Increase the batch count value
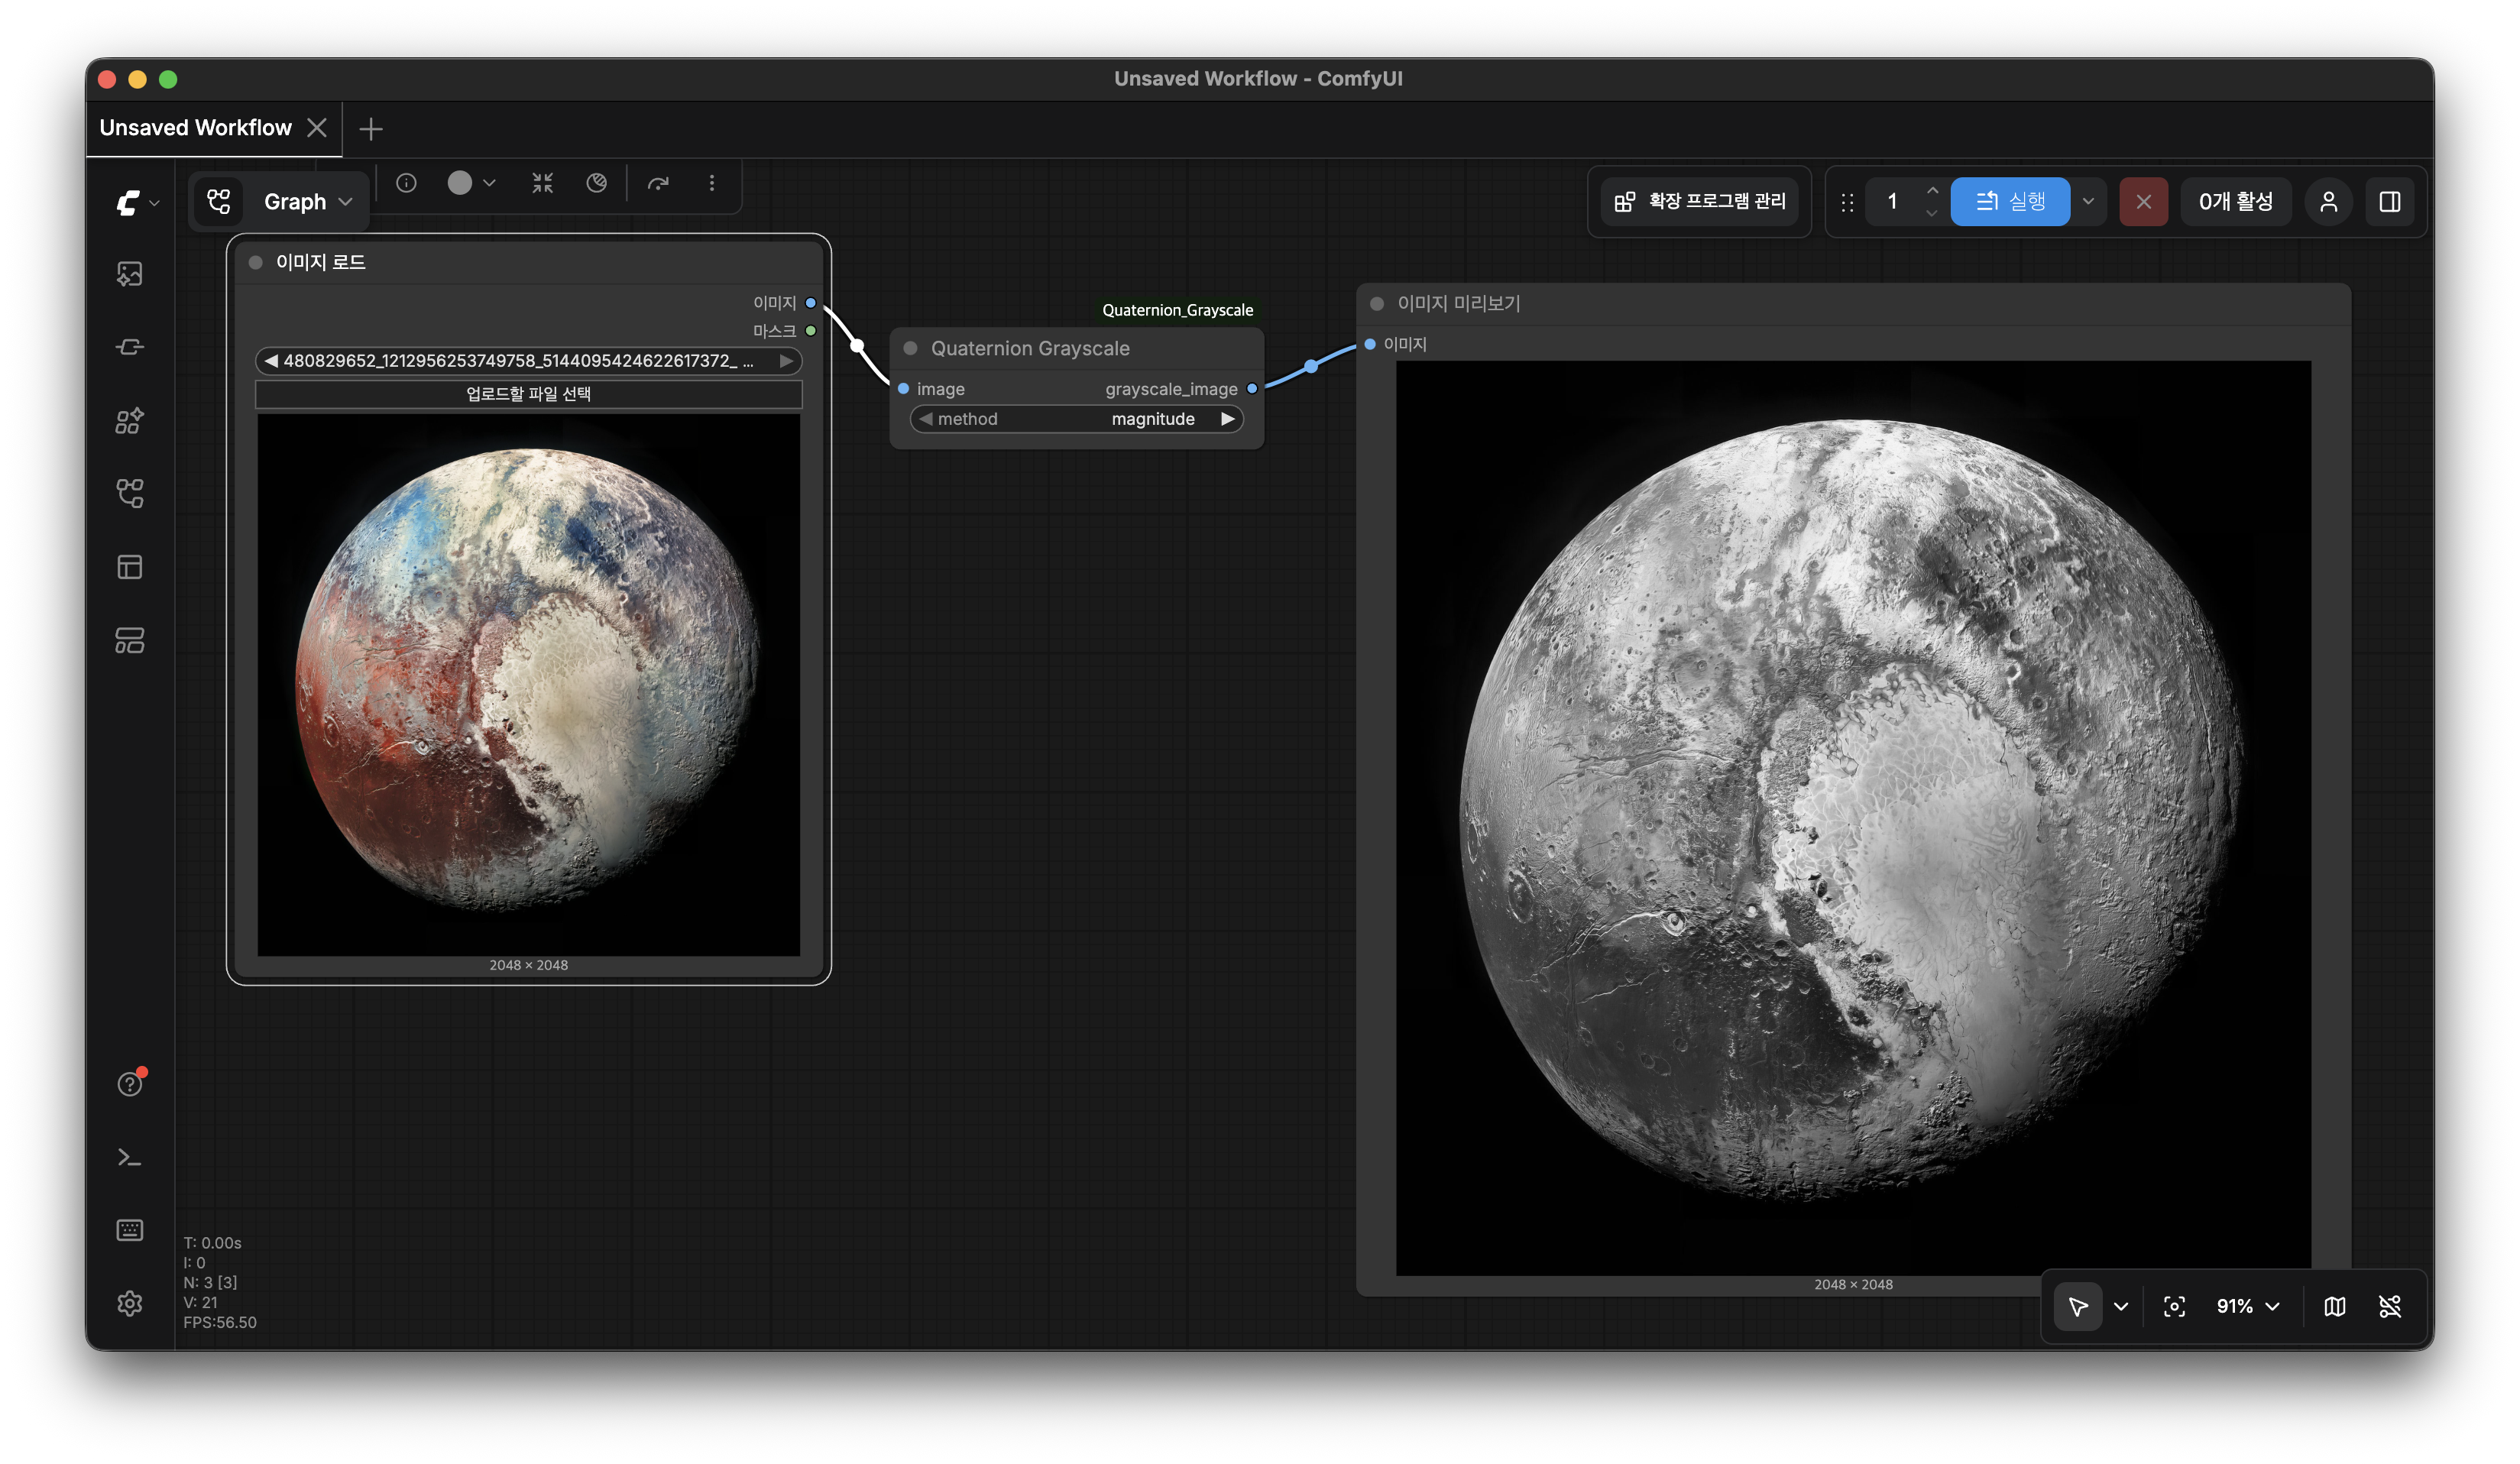 click(1932, 191)
